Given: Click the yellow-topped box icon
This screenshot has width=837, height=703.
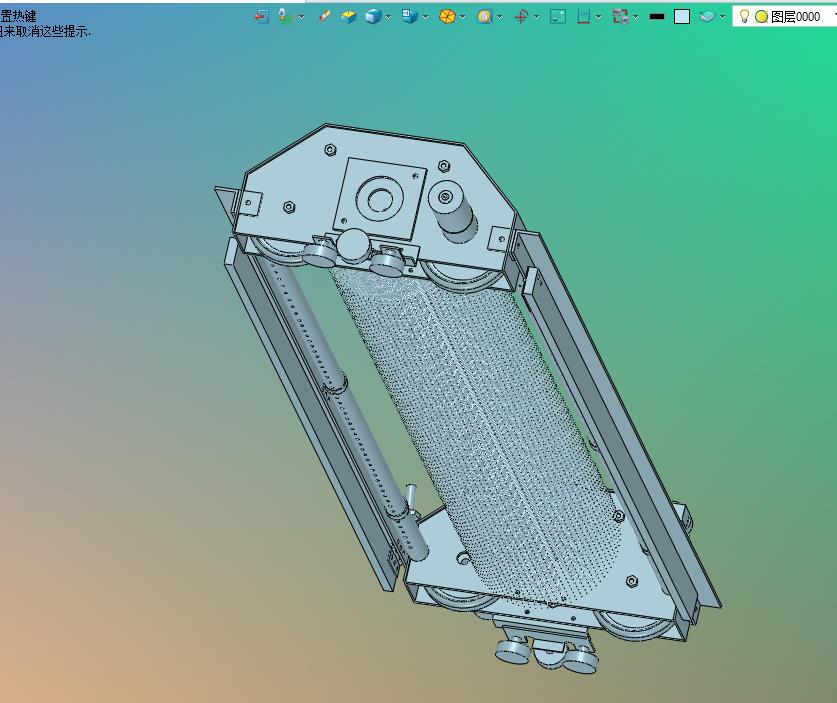Looking at the screenshot, I should (x=349, y=17).
